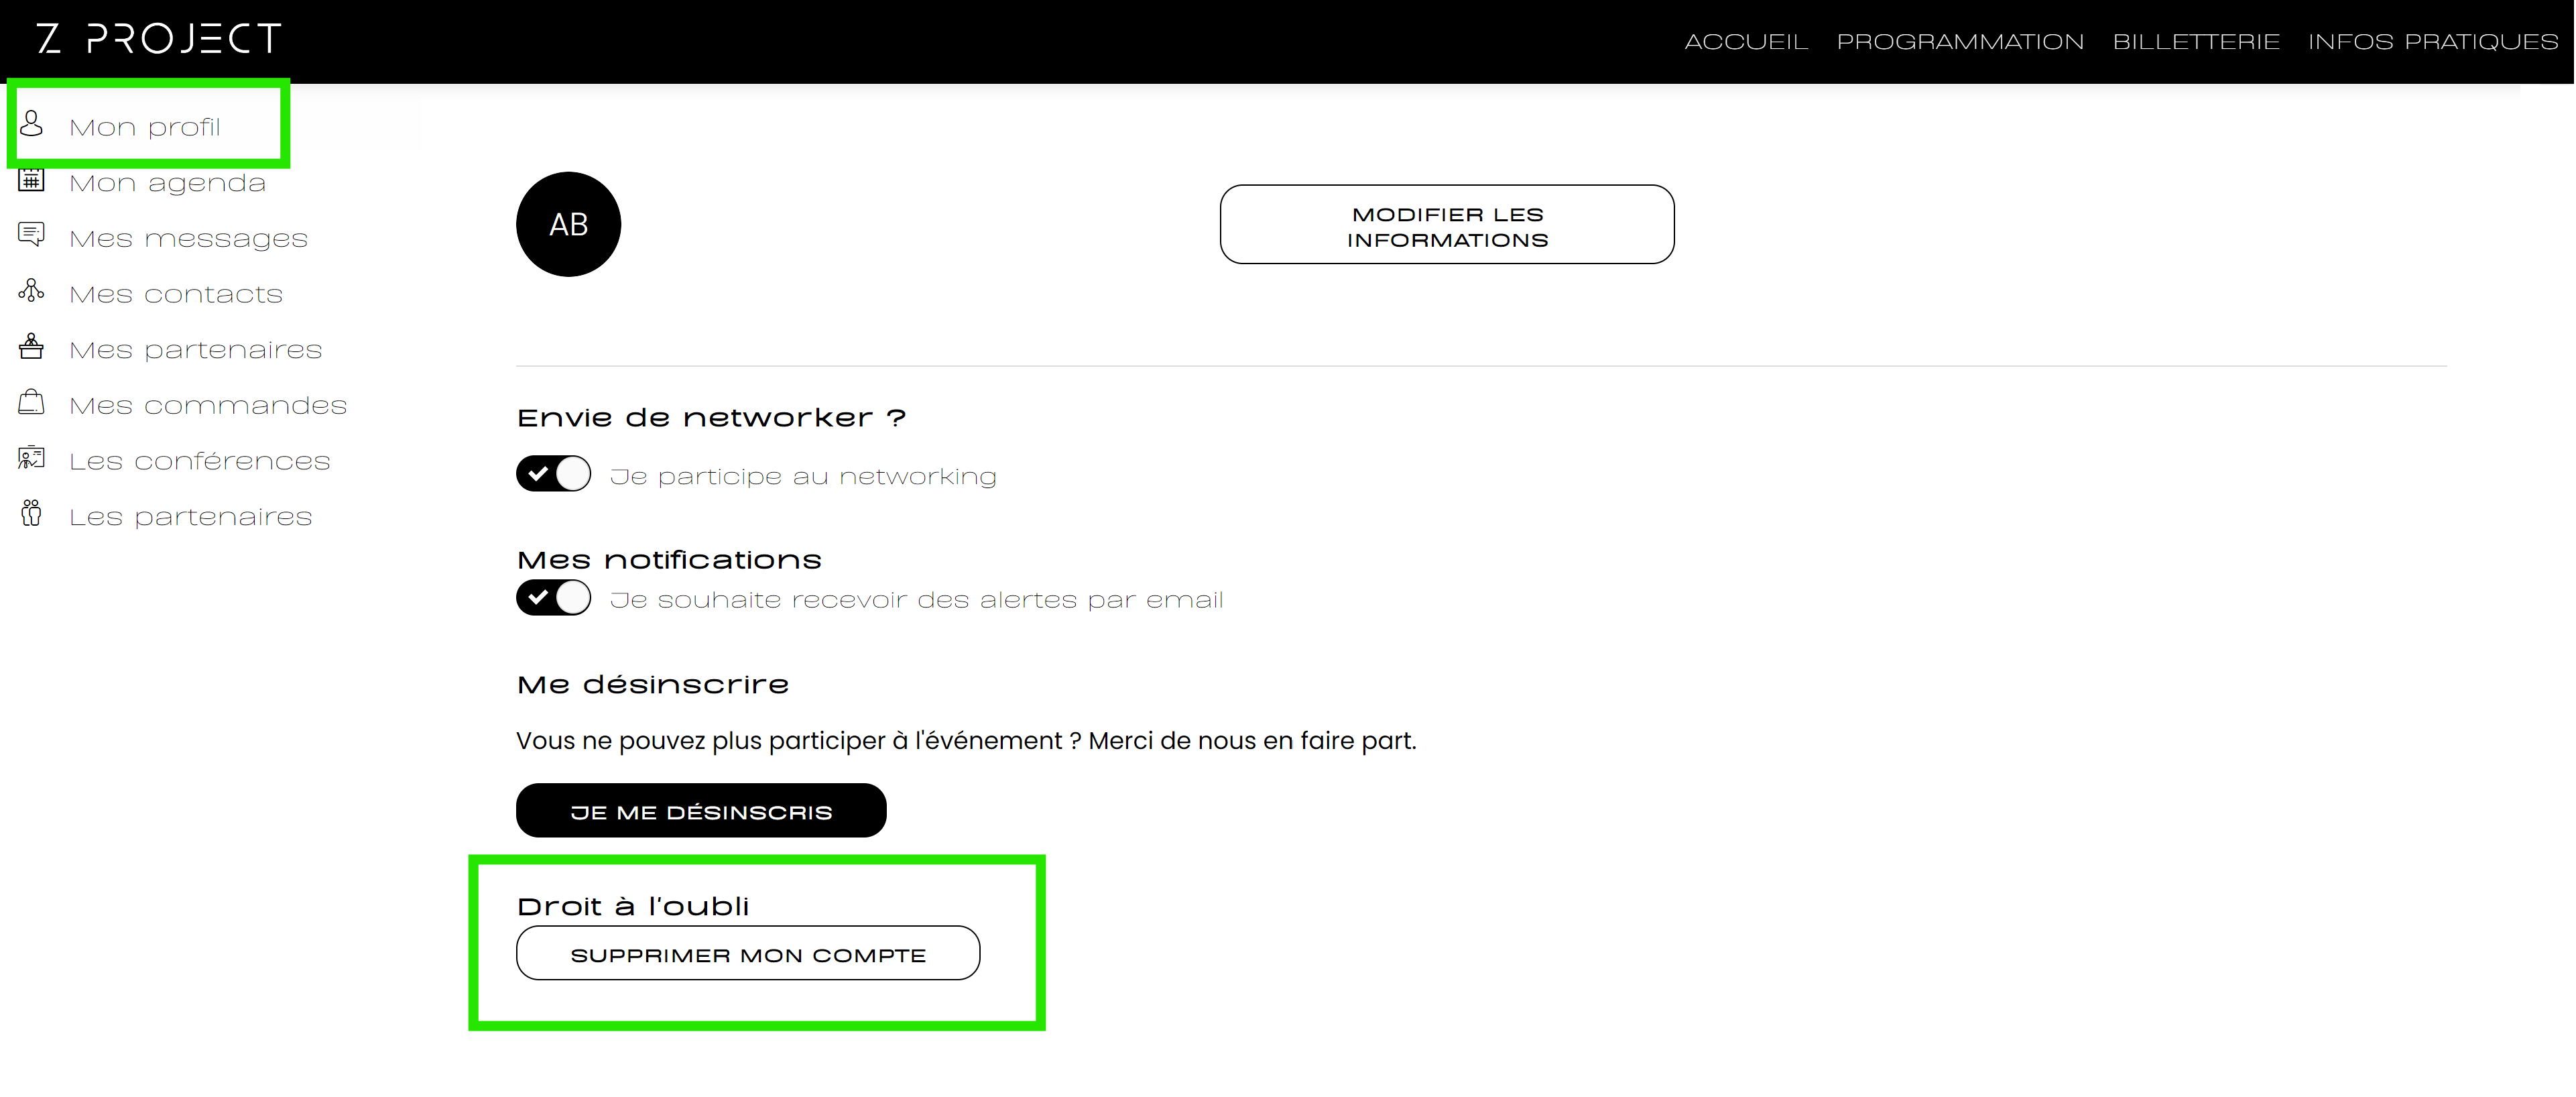Click the Je me désinscris button
This screenshot has width=2576, height=1097.
[701, 811]
